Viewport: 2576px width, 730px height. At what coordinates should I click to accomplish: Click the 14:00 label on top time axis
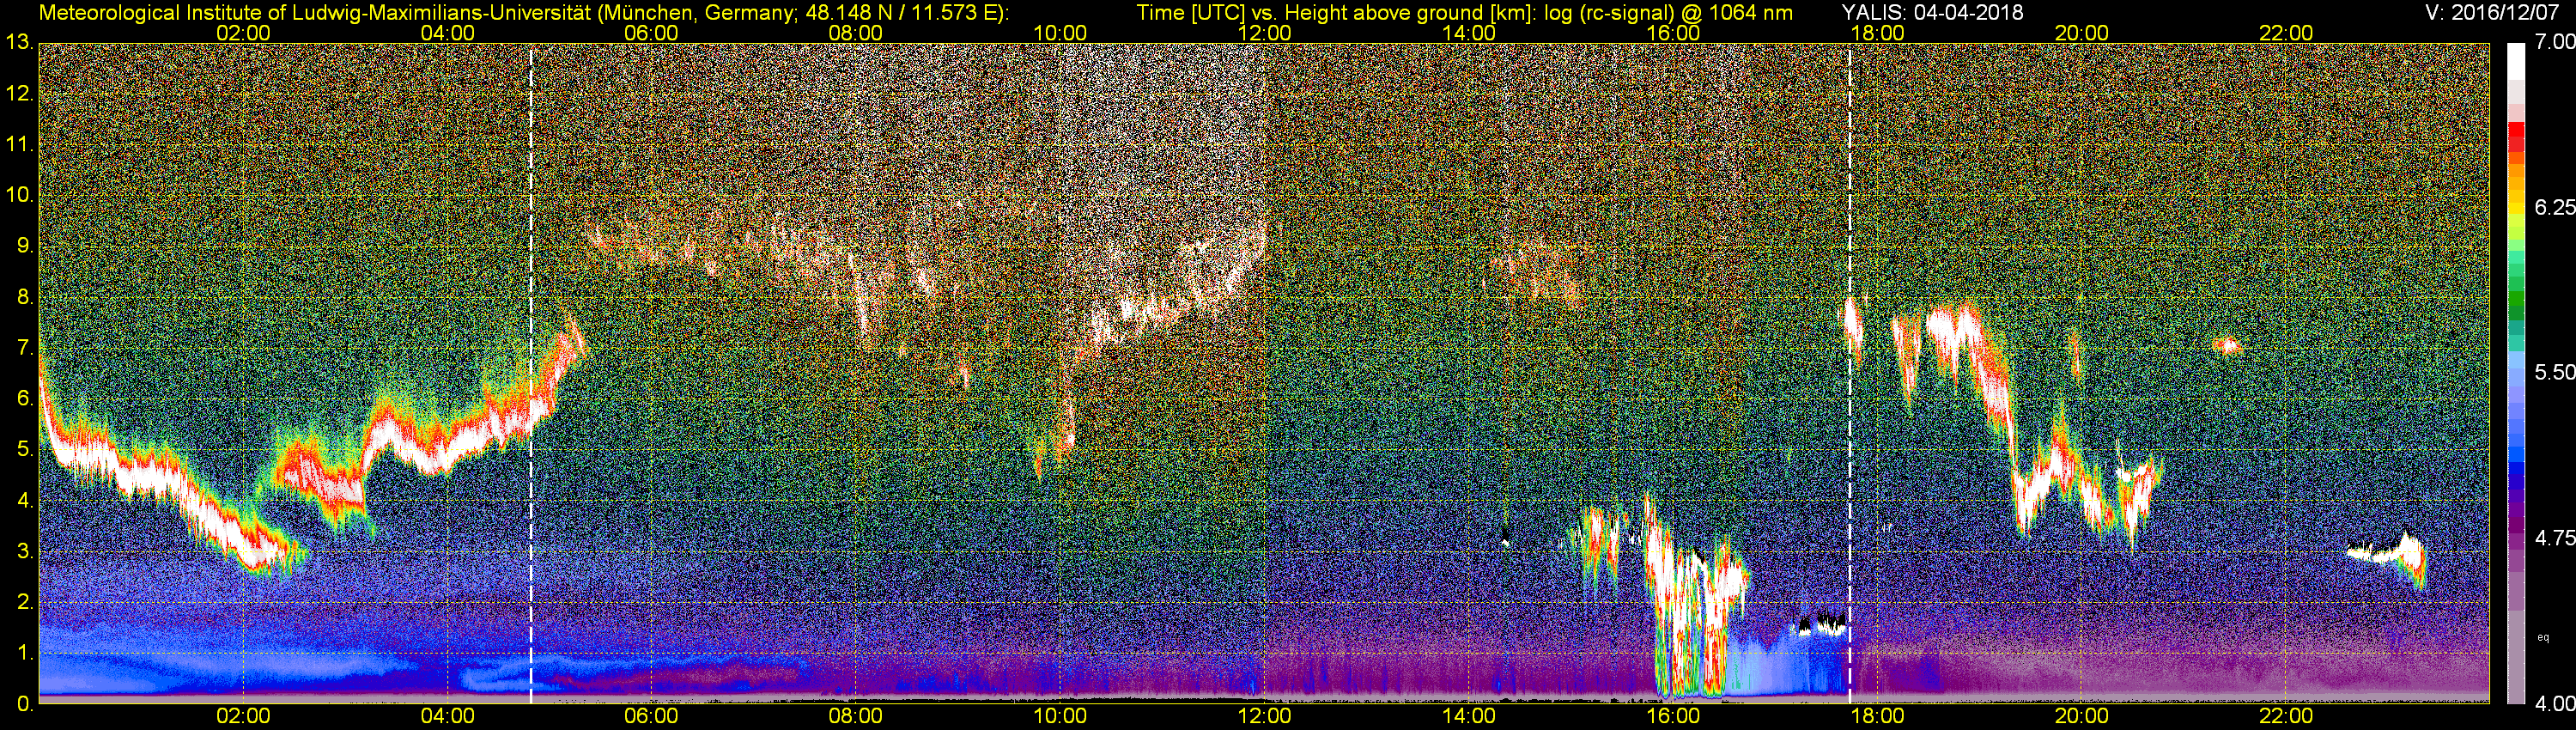click(x=1469, y=32)
